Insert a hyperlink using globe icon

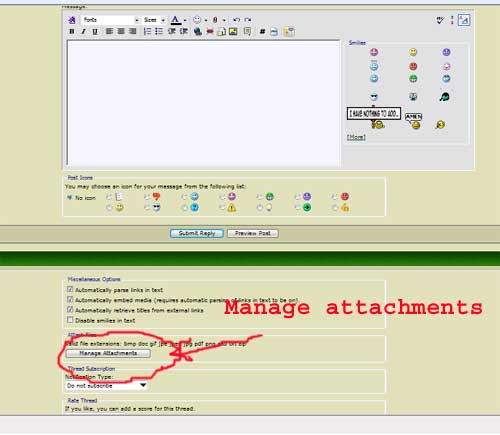coord(198,32)
